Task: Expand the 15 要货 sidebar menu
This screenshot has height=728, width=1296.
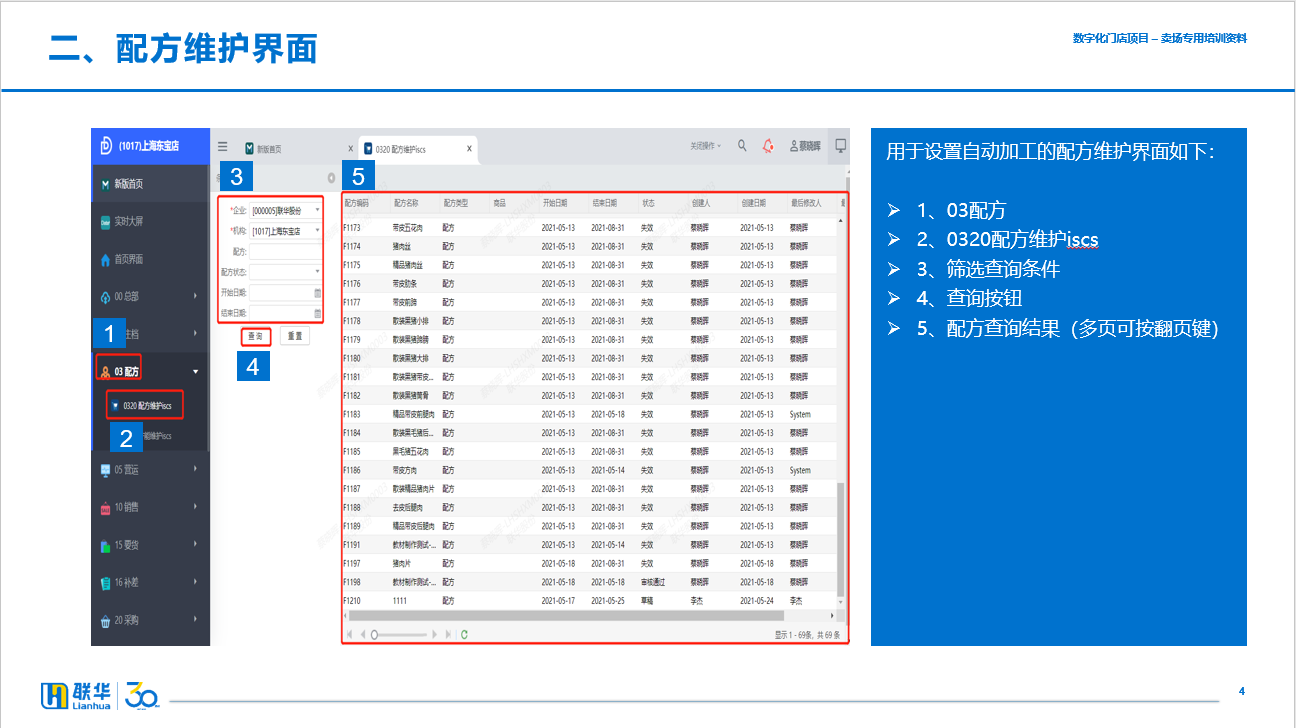Action: 150,545
